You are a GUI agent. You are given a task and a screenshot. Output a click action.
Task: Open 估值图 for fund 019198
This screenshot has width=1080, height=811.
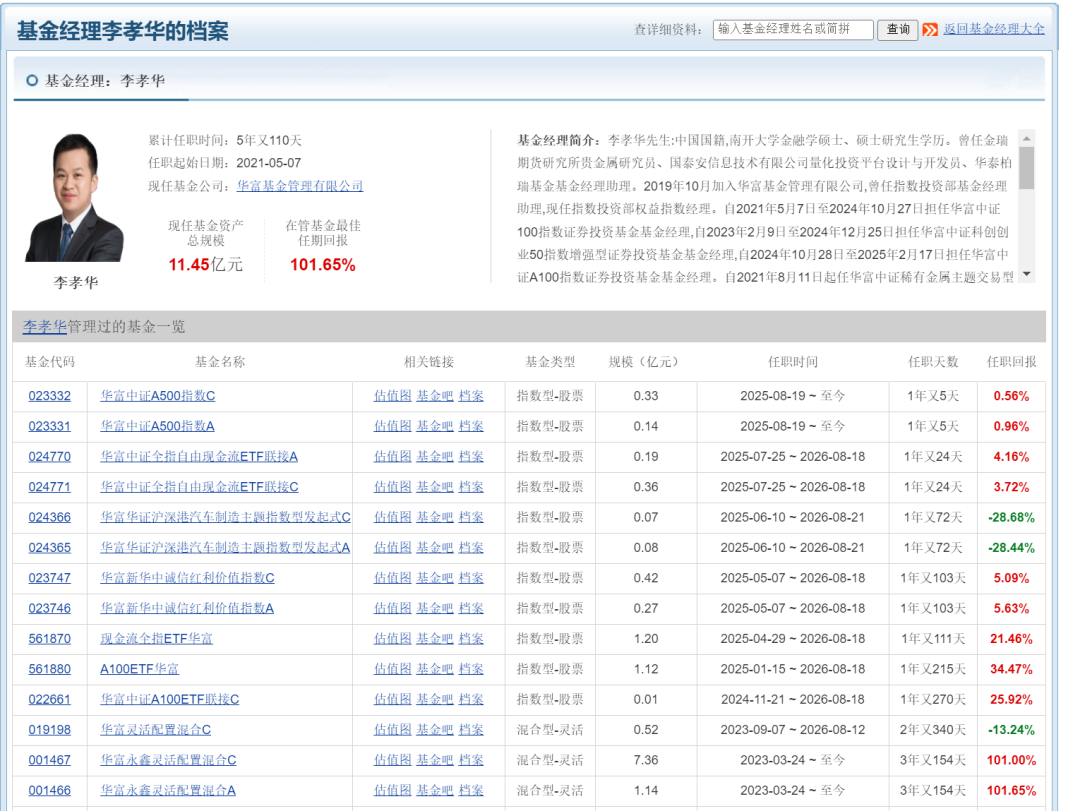[393, 730]
